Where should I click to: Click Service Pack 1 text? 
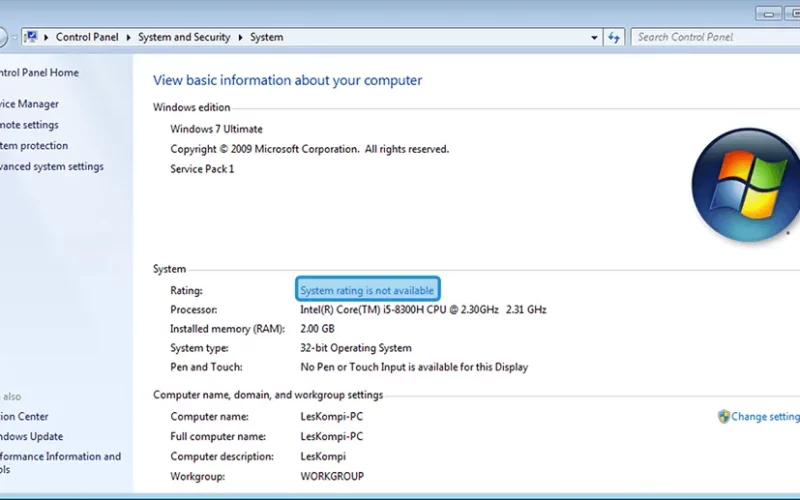tap(202, 169)
